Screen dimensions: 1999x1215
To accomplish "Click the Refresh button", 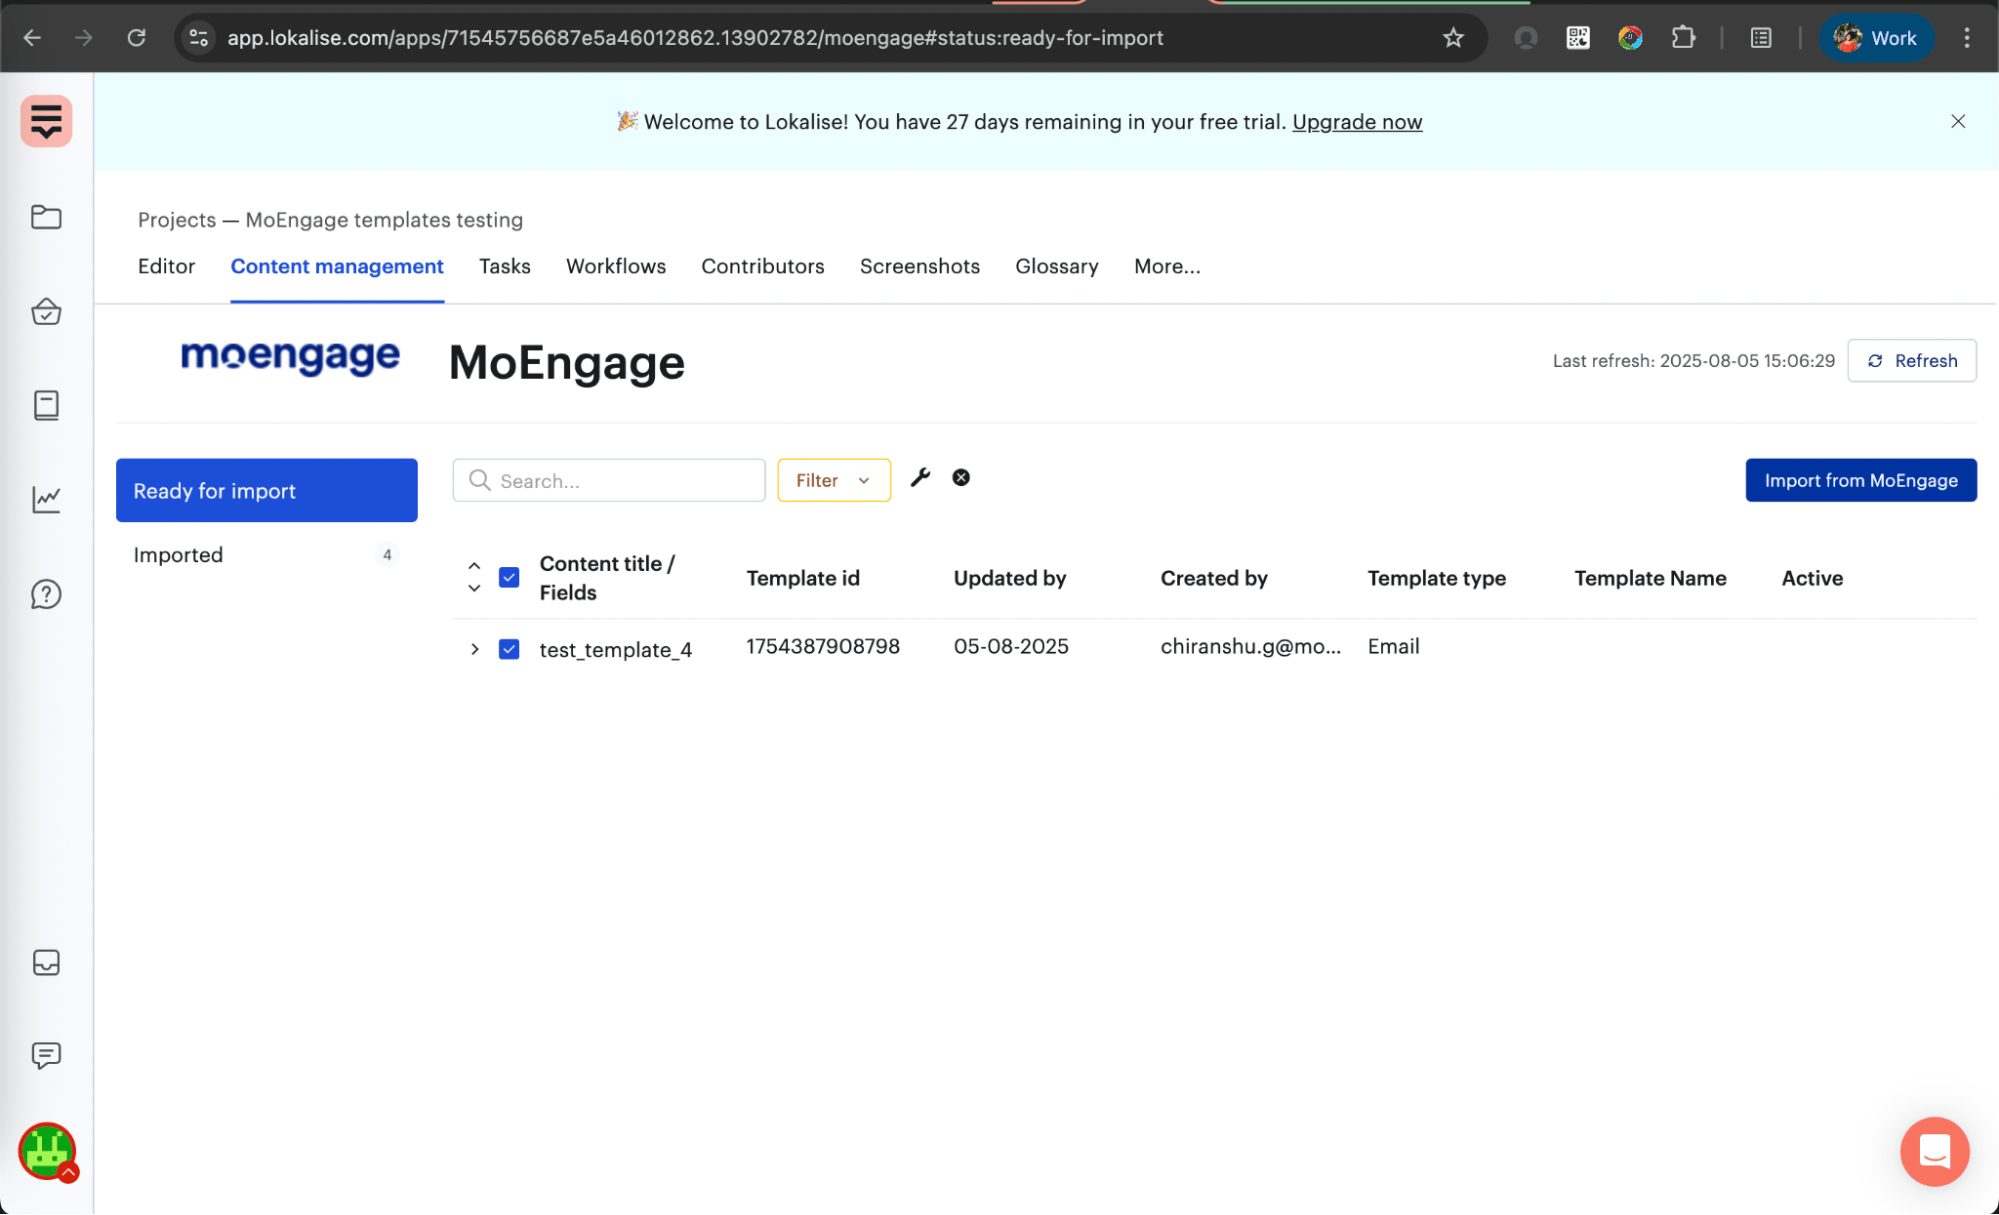I will tap(1910, 360).
